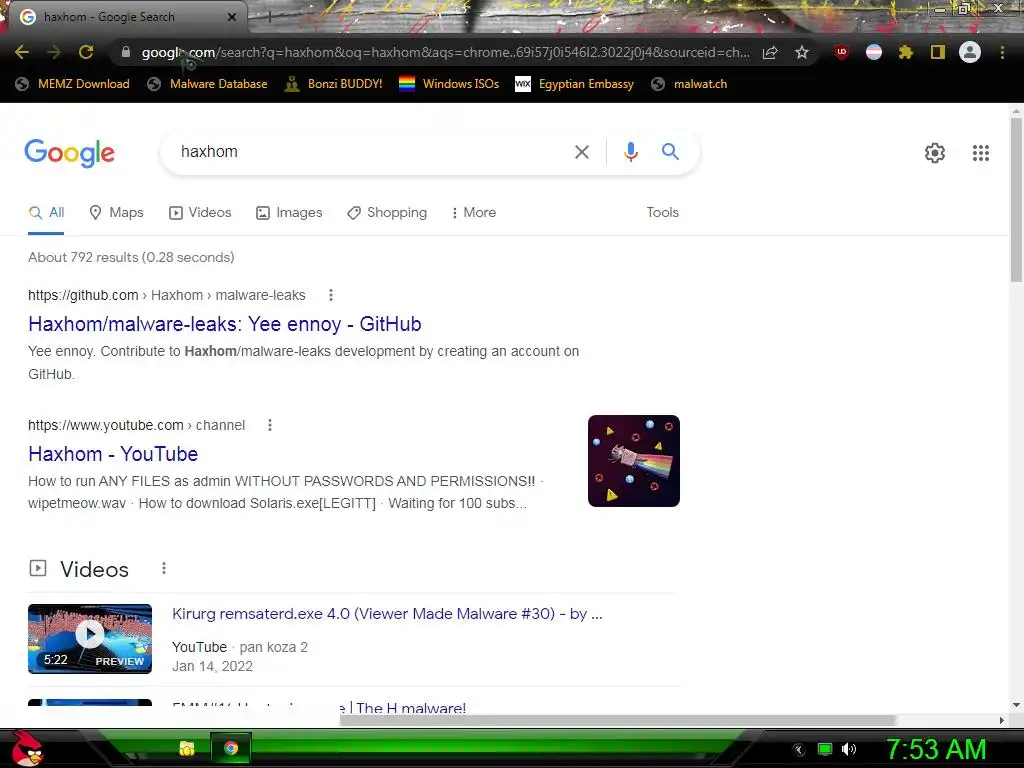Select the Chrome taskbar icon

(231, 748)
